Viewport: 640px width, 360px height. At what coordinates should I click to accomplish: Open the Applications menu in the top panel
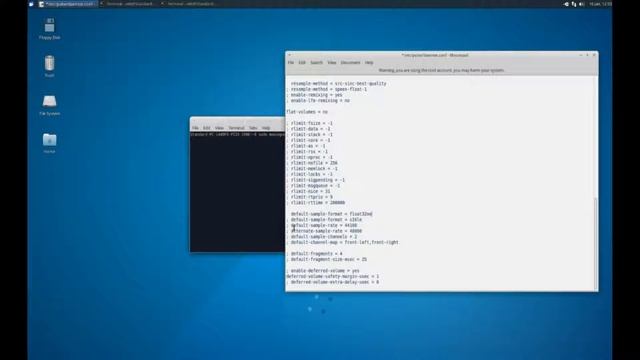31,4
